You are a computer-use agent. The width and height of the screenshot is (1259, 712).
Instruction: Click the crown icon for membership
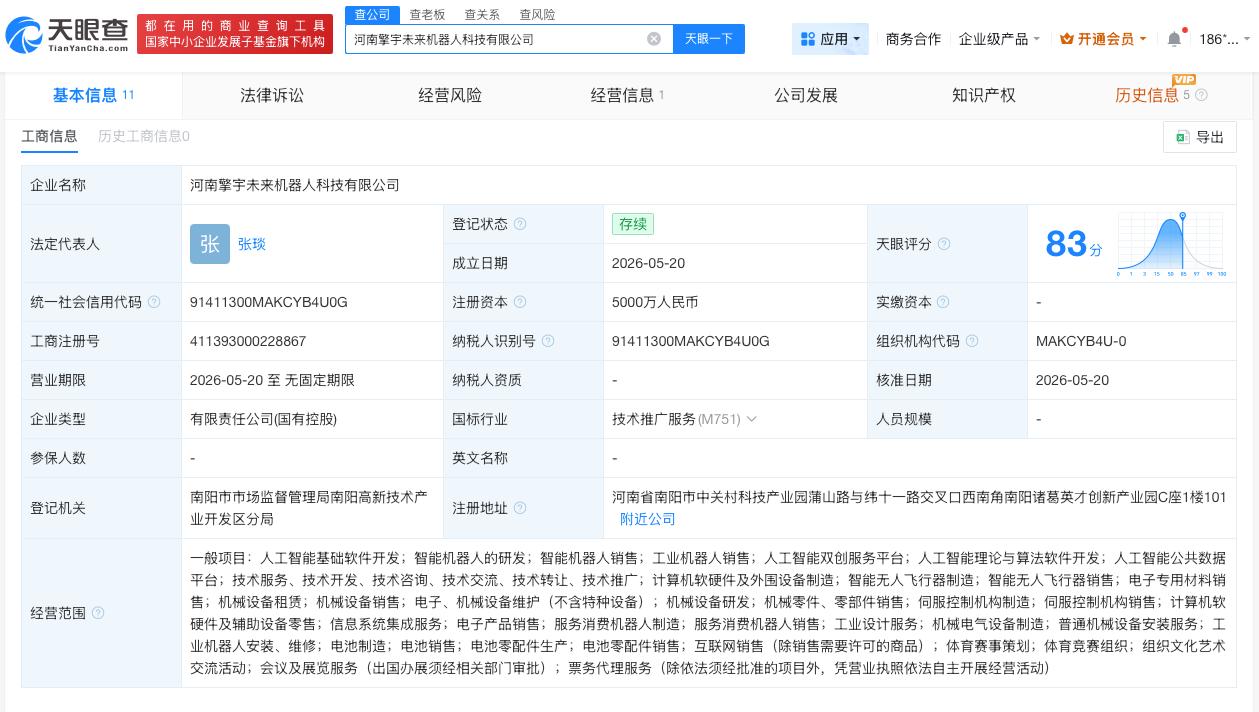point(1066,39)
